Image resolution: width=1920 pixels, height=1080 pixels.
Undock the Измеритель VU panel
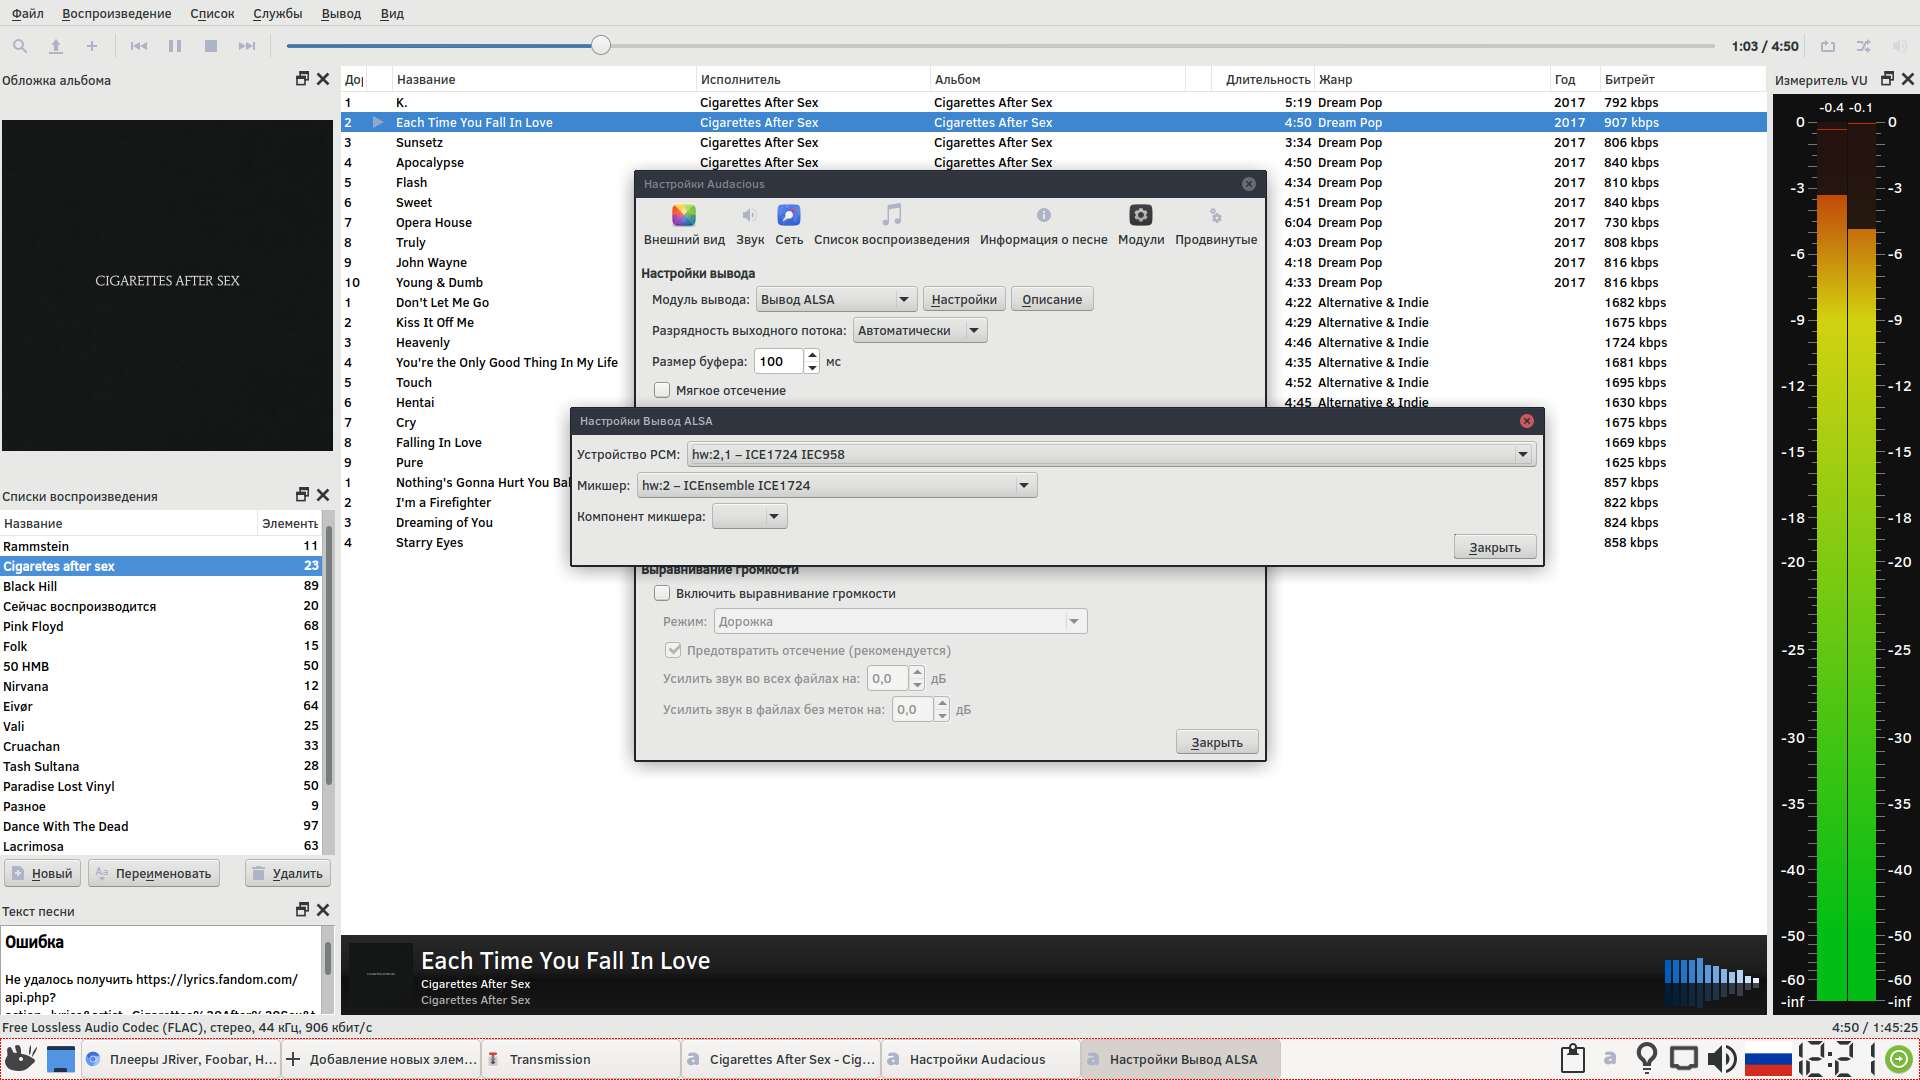(1887, 79)
